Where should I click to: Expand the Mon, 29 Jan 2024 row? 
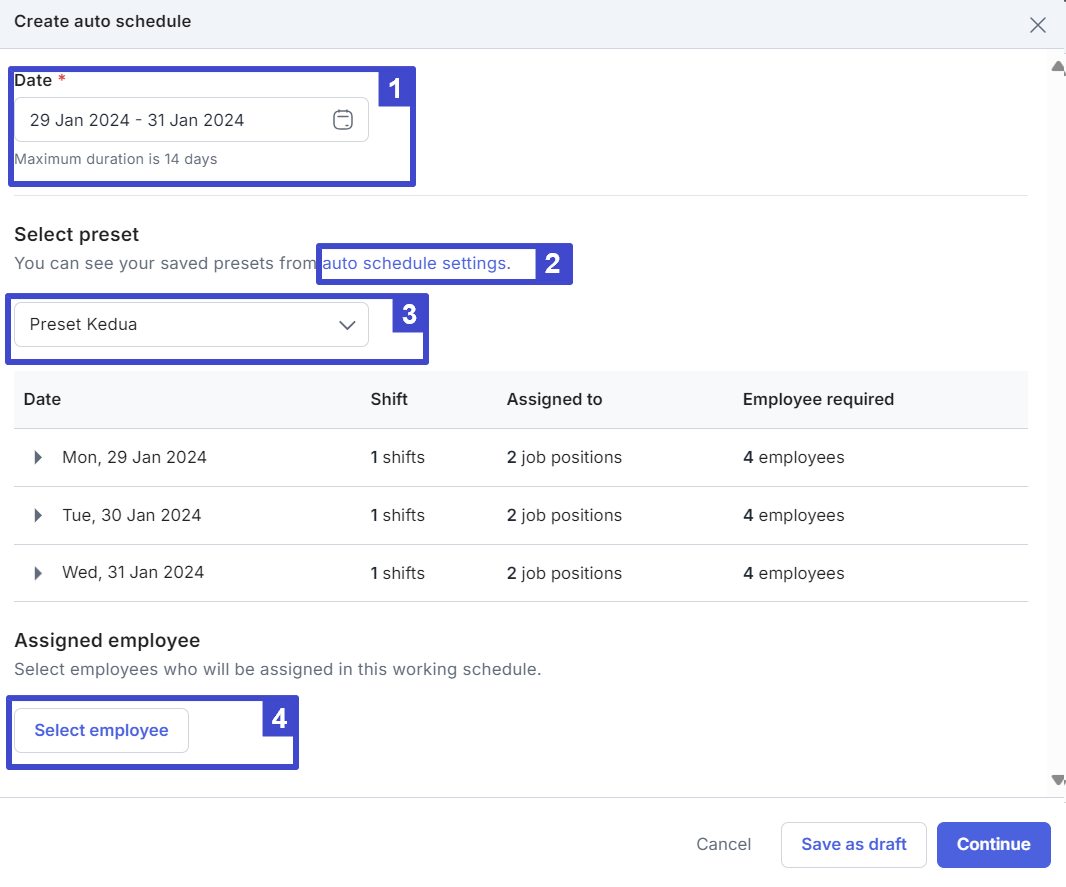[x=38, y=458]
